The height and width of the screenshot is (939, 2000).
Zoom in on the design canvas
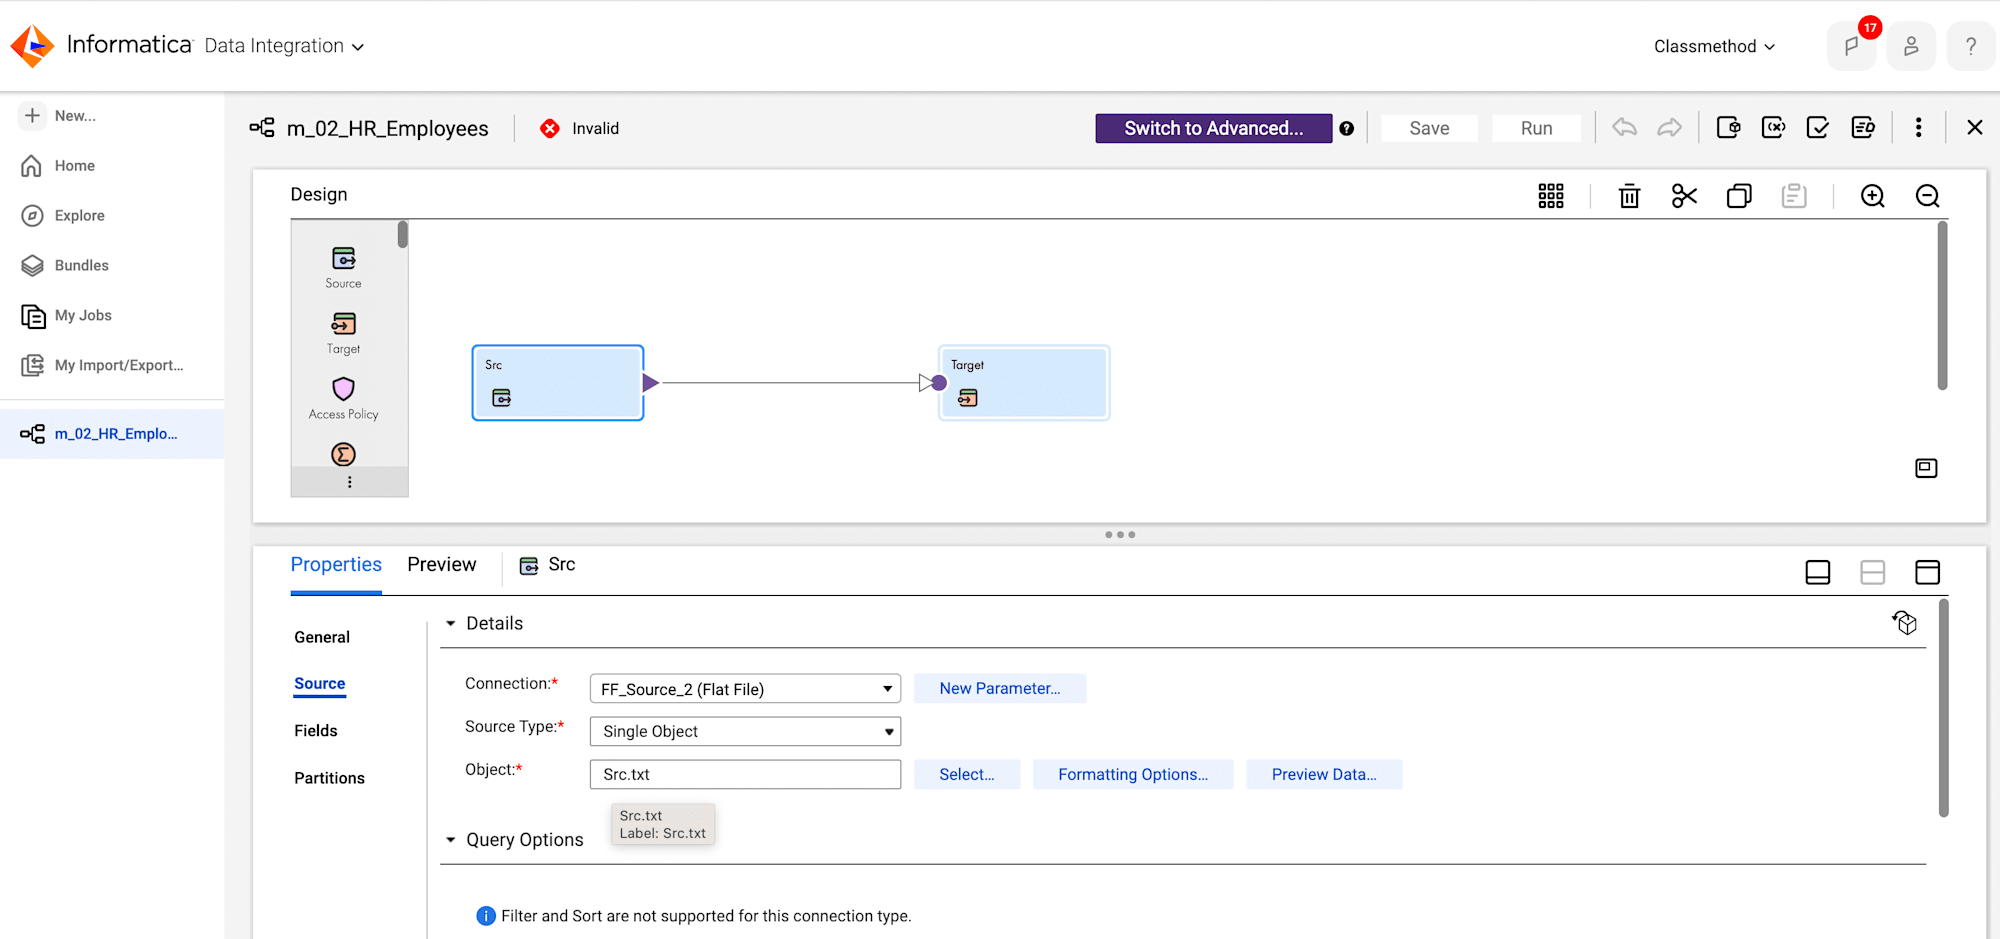pos(1873,196)
